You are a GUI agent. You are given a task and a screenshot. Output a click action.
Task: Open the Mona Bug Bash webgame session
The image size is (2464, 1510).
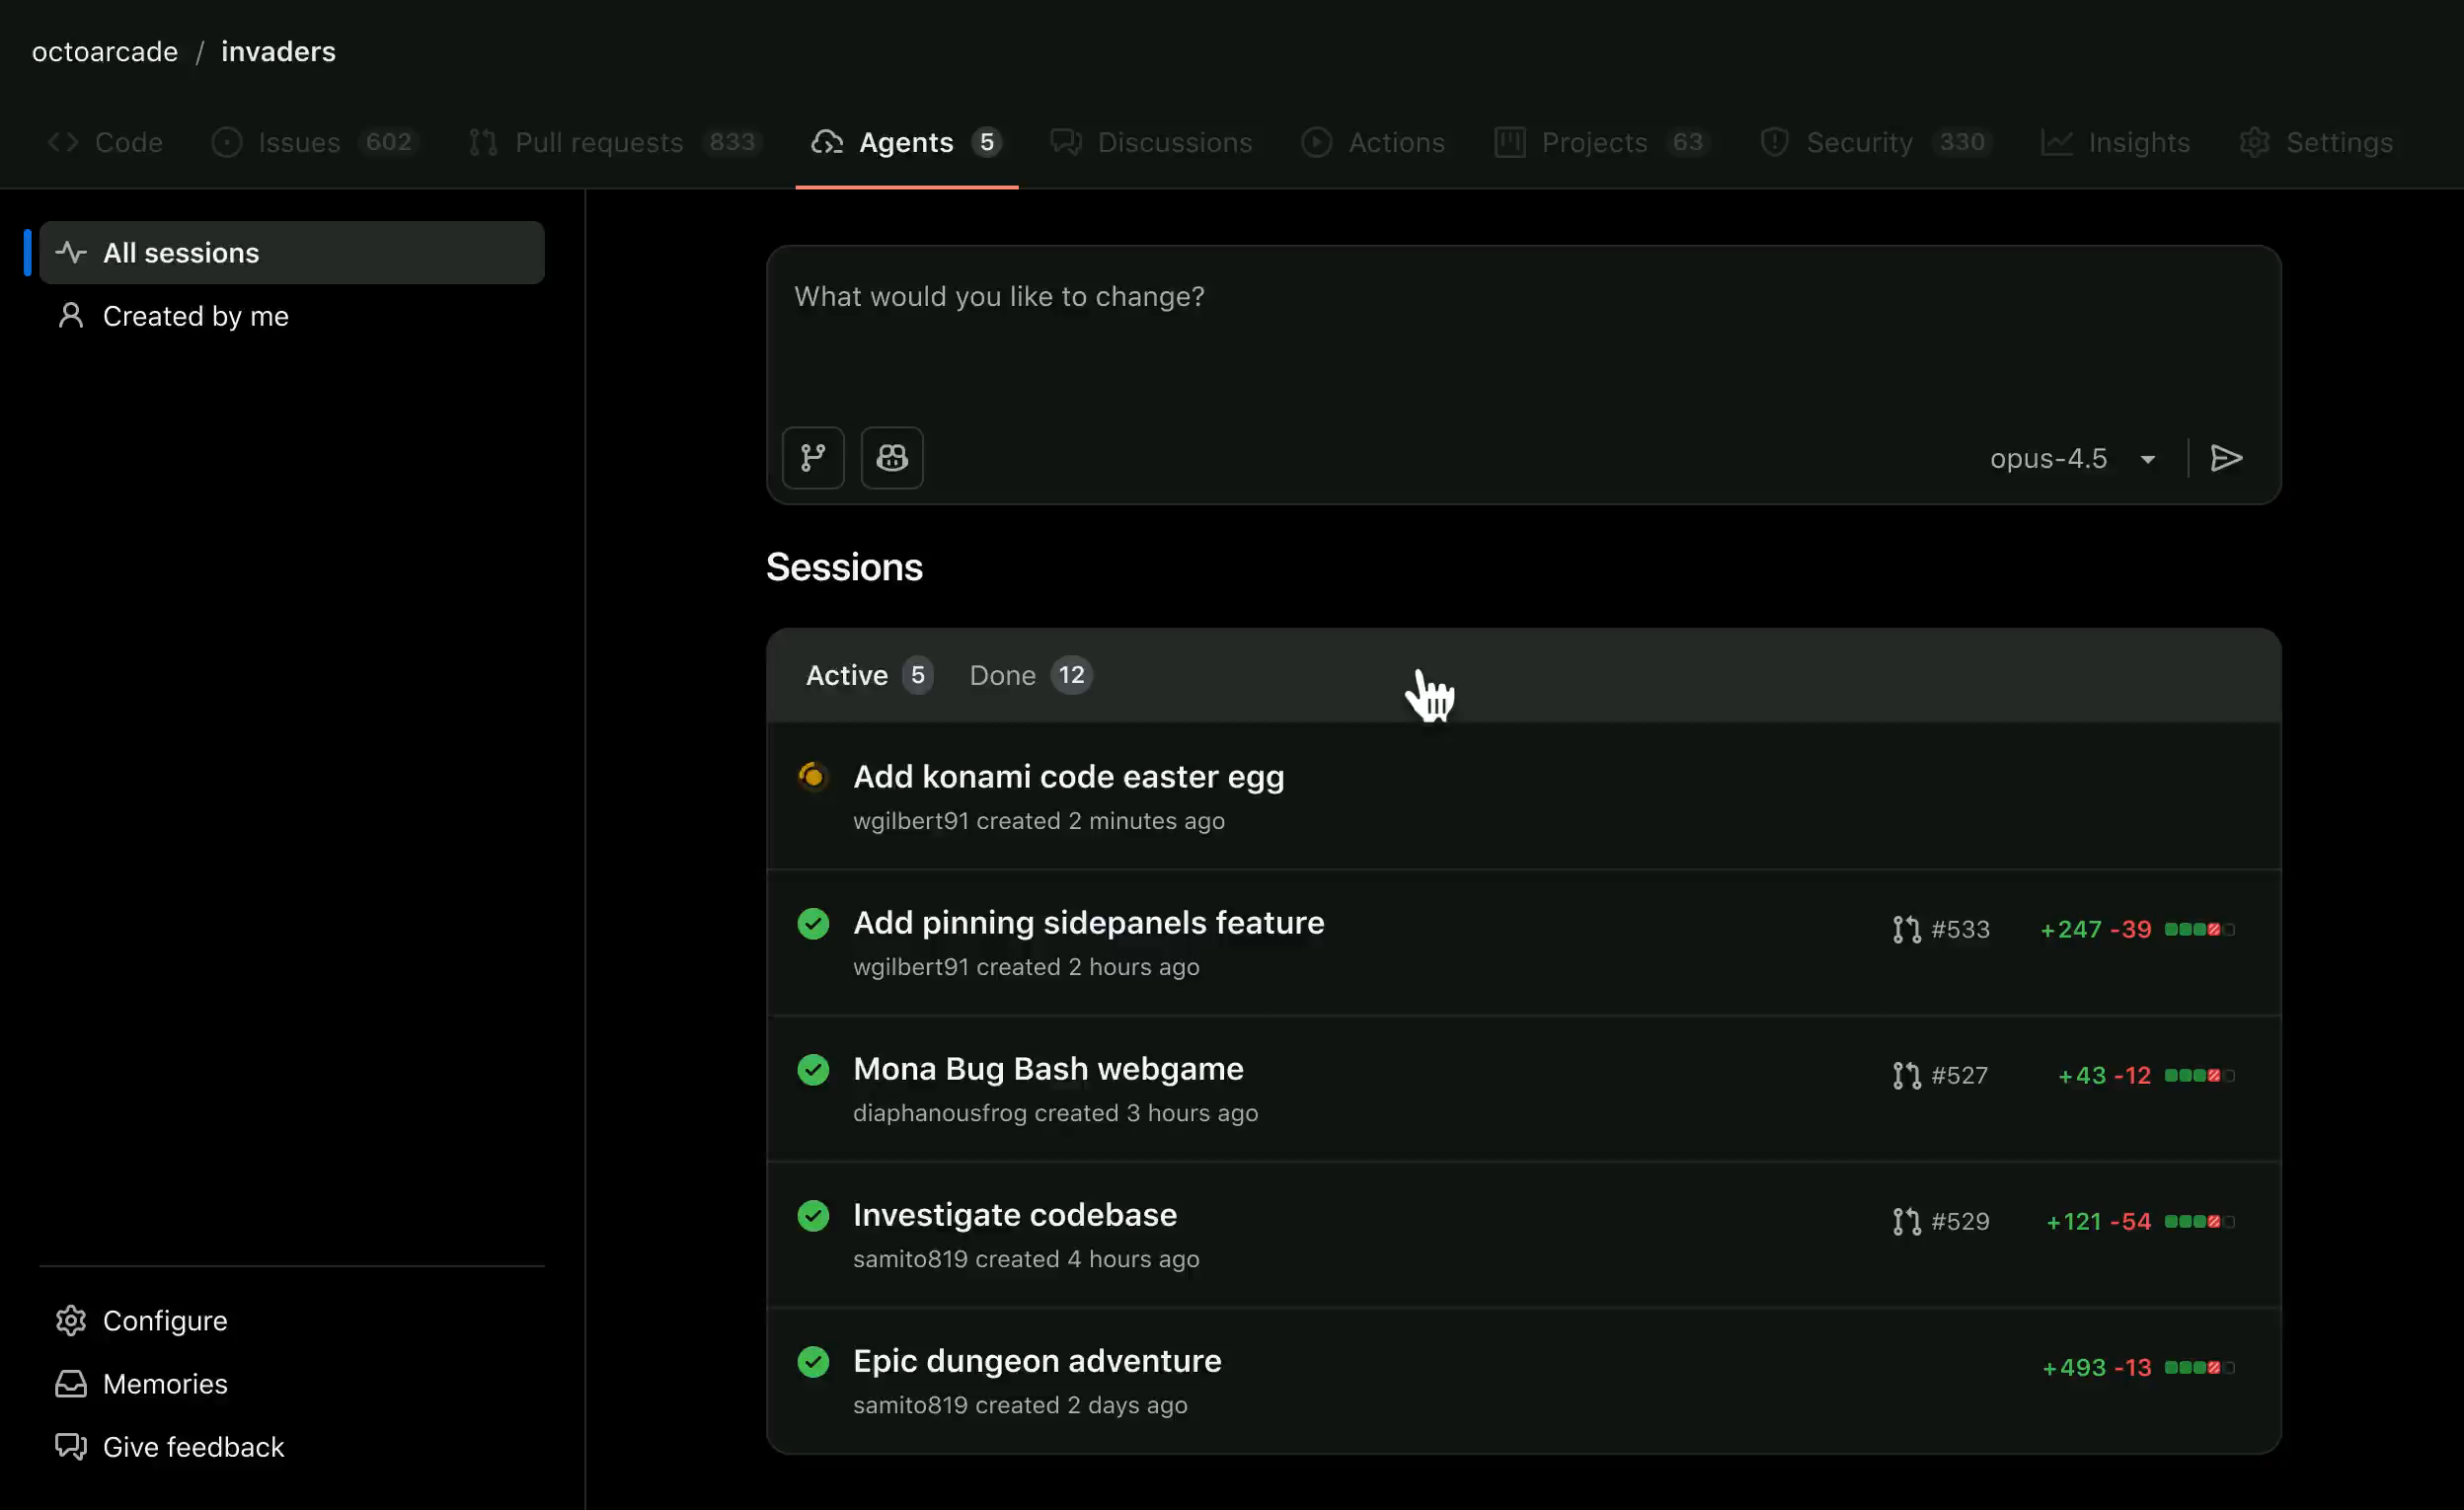coord(1048,1068)
